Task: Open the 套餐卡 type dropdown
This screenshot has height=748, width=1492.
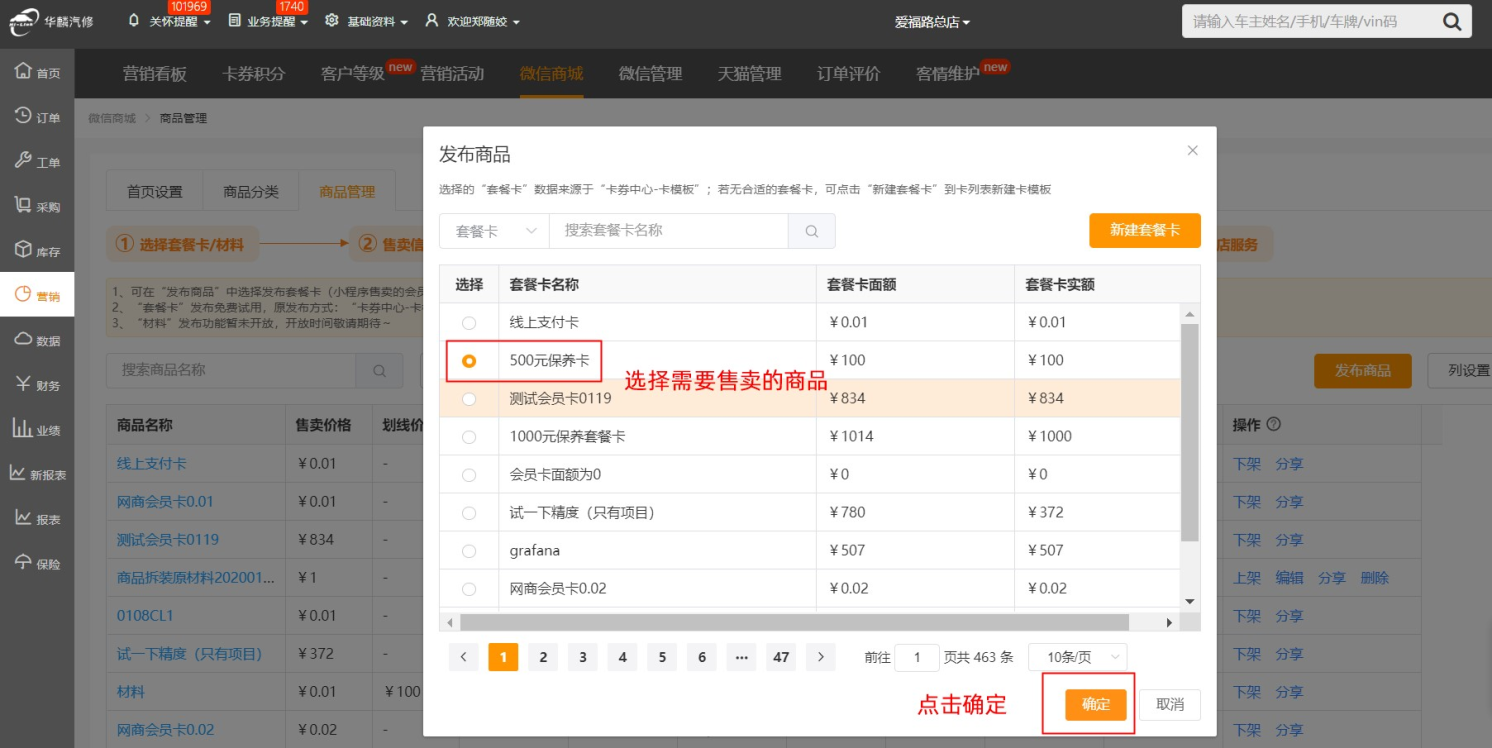Action: pyautogui.click(x=494, y=231)
